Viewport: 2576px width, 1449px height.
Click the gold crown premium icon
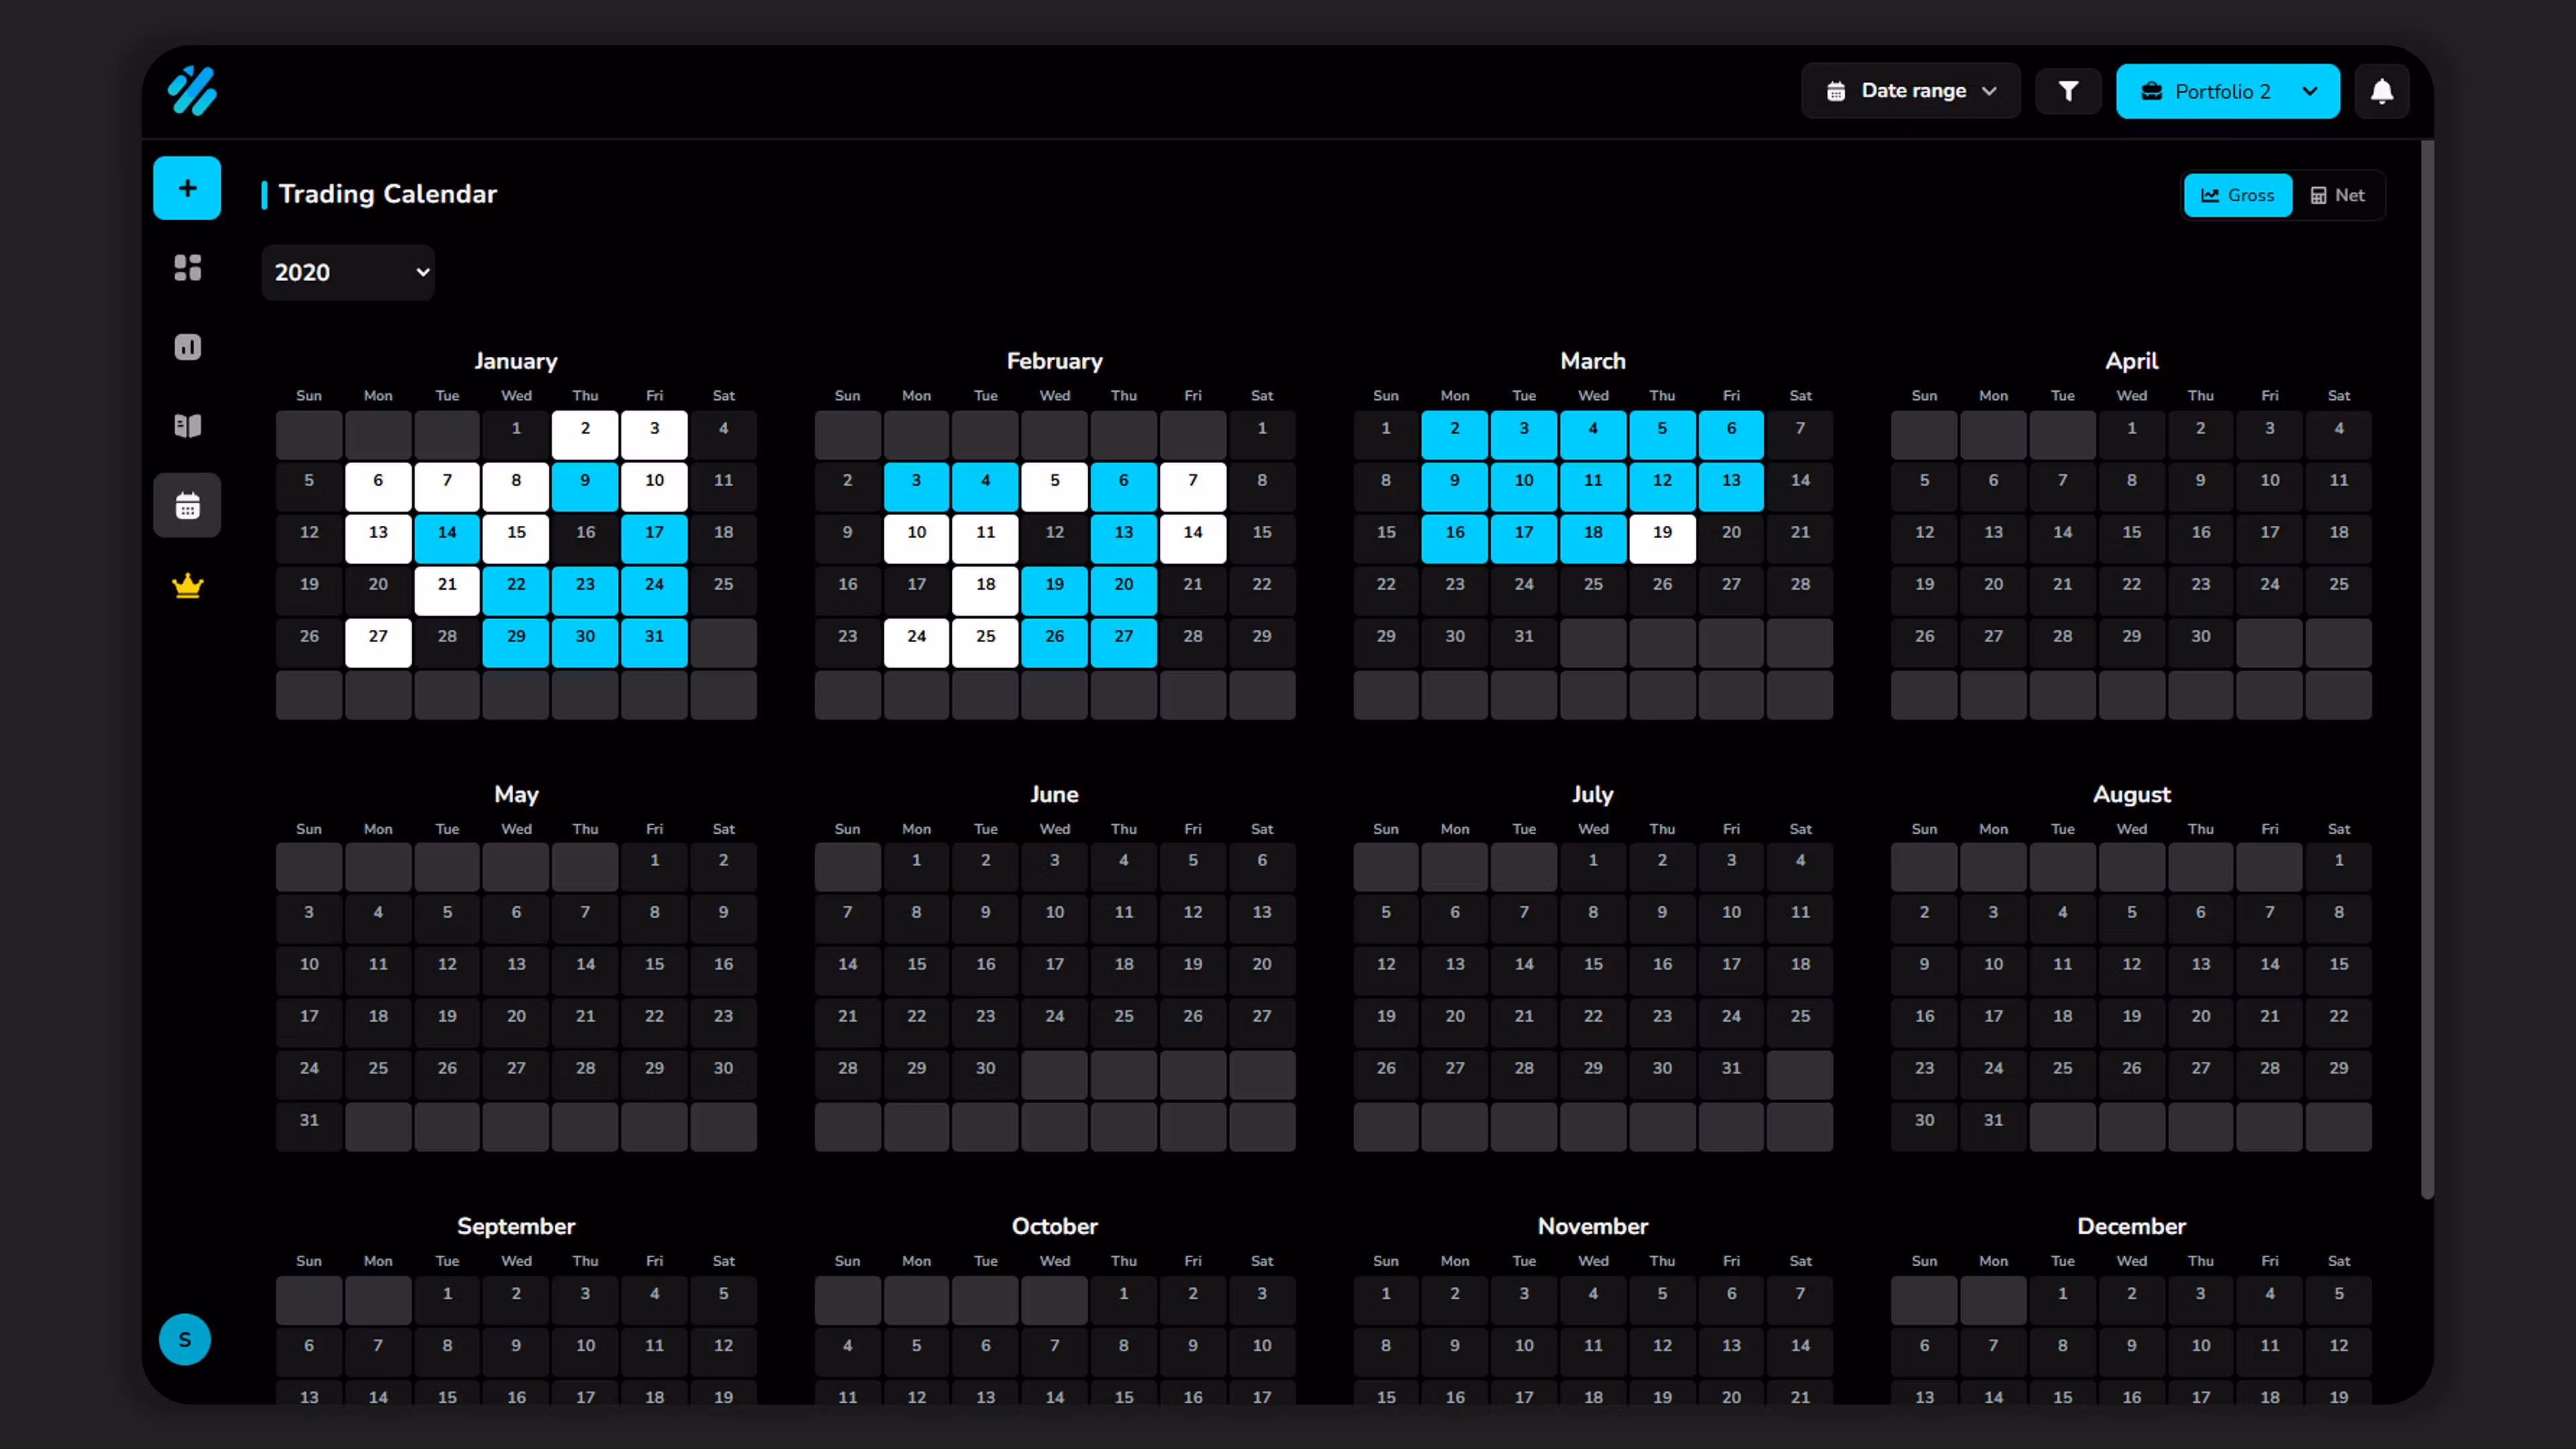tap(187, 585)
